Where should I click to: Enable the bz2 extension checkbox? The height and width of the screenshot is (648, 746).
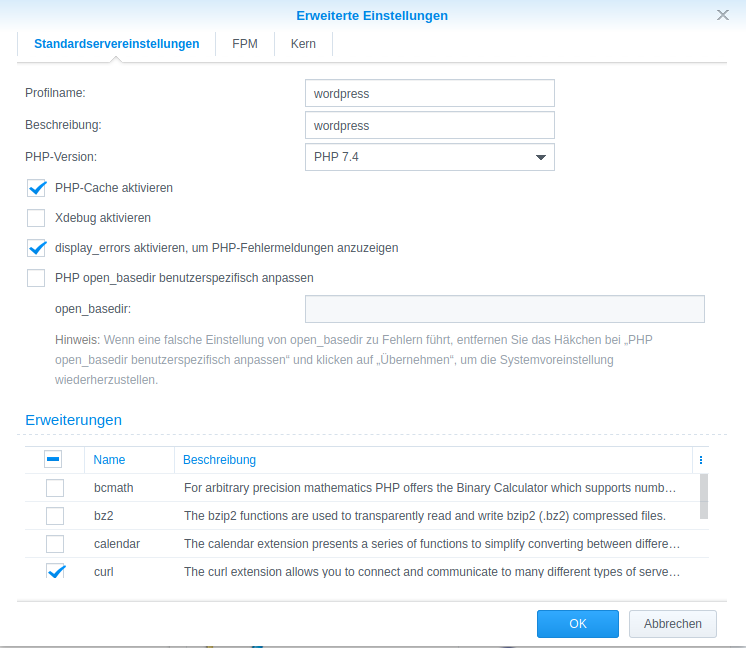(55, 516)
